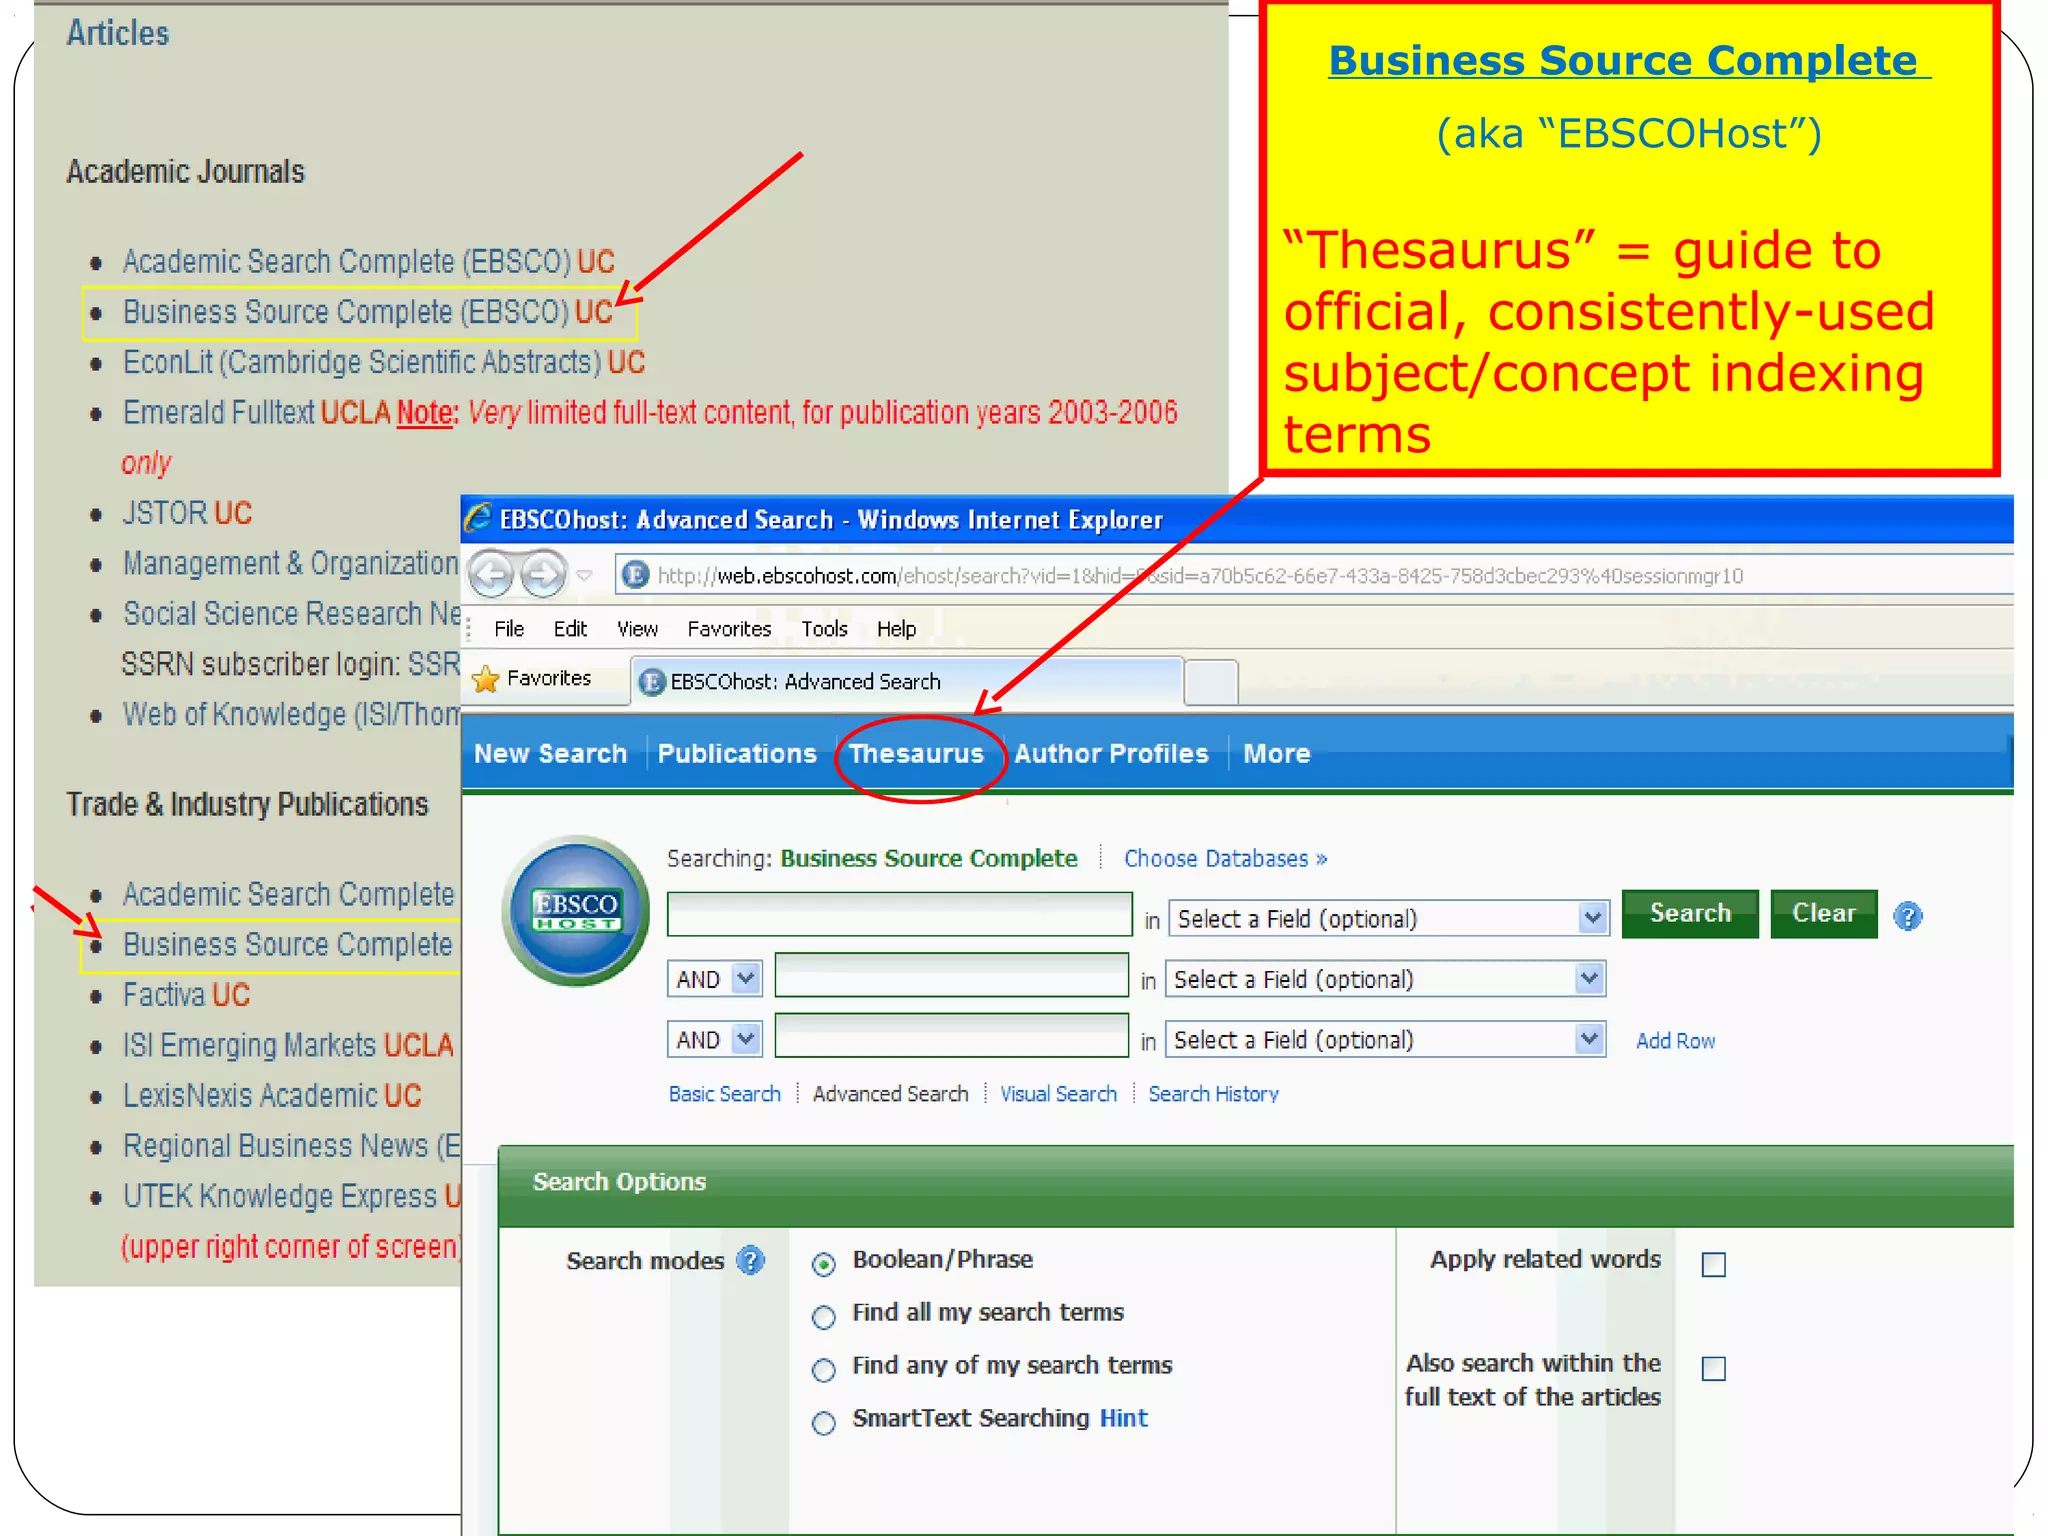Open ISI Emerging Markets link

[x=250, y=1045]
